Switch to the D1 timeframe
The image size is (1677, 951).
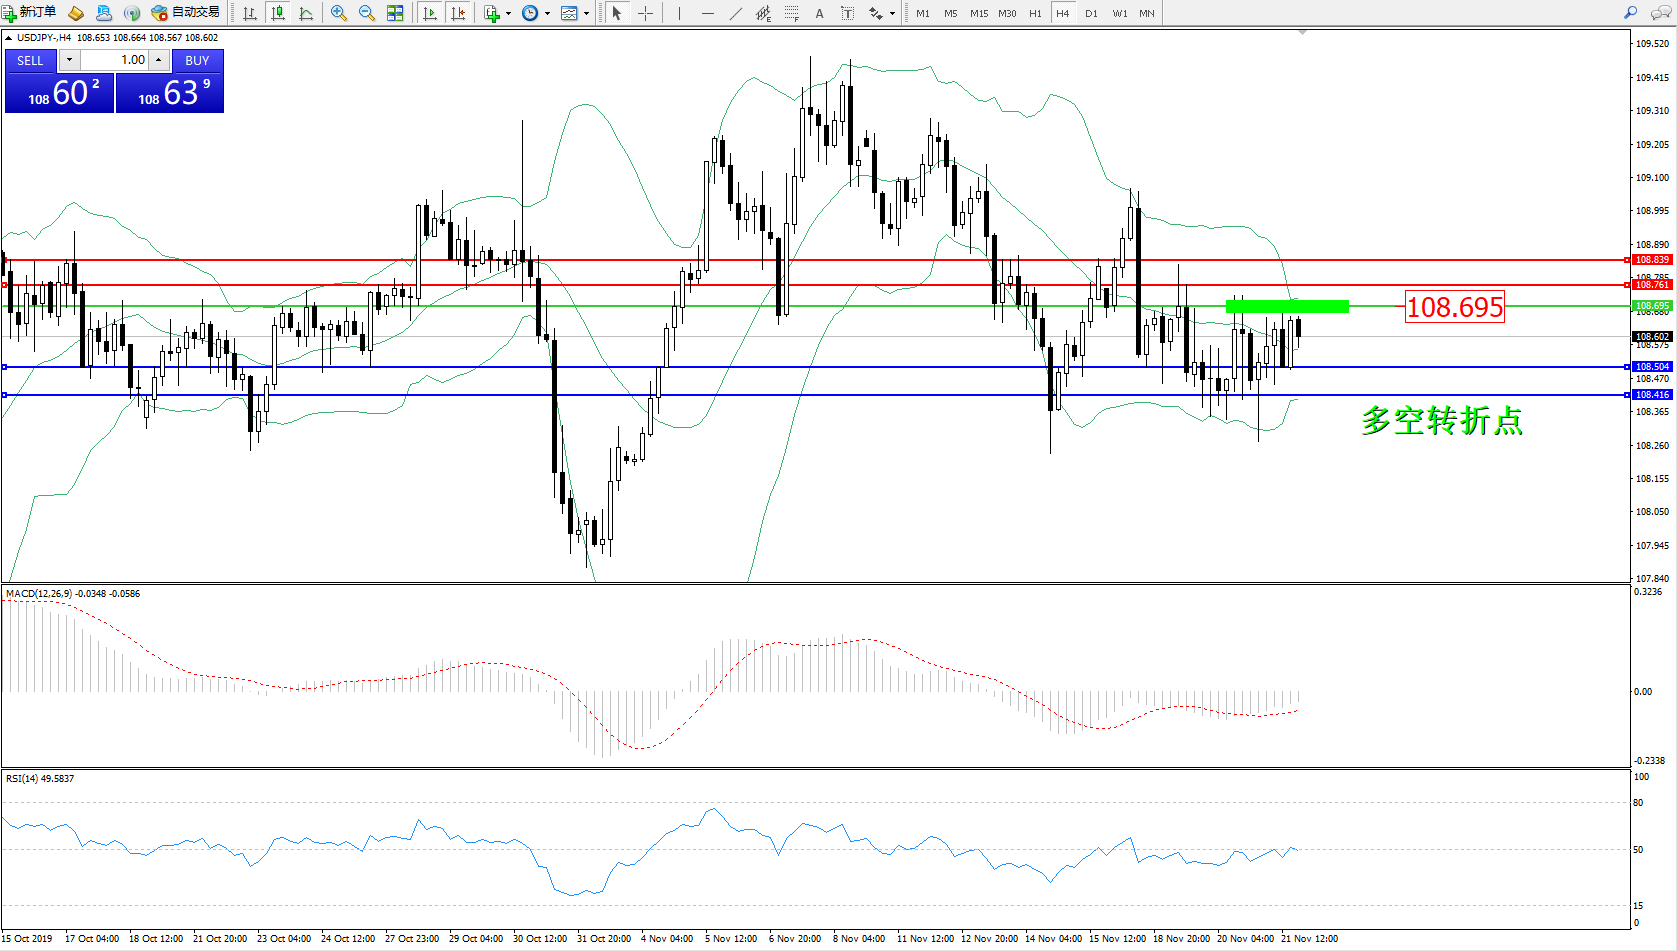click(1091, 13)
